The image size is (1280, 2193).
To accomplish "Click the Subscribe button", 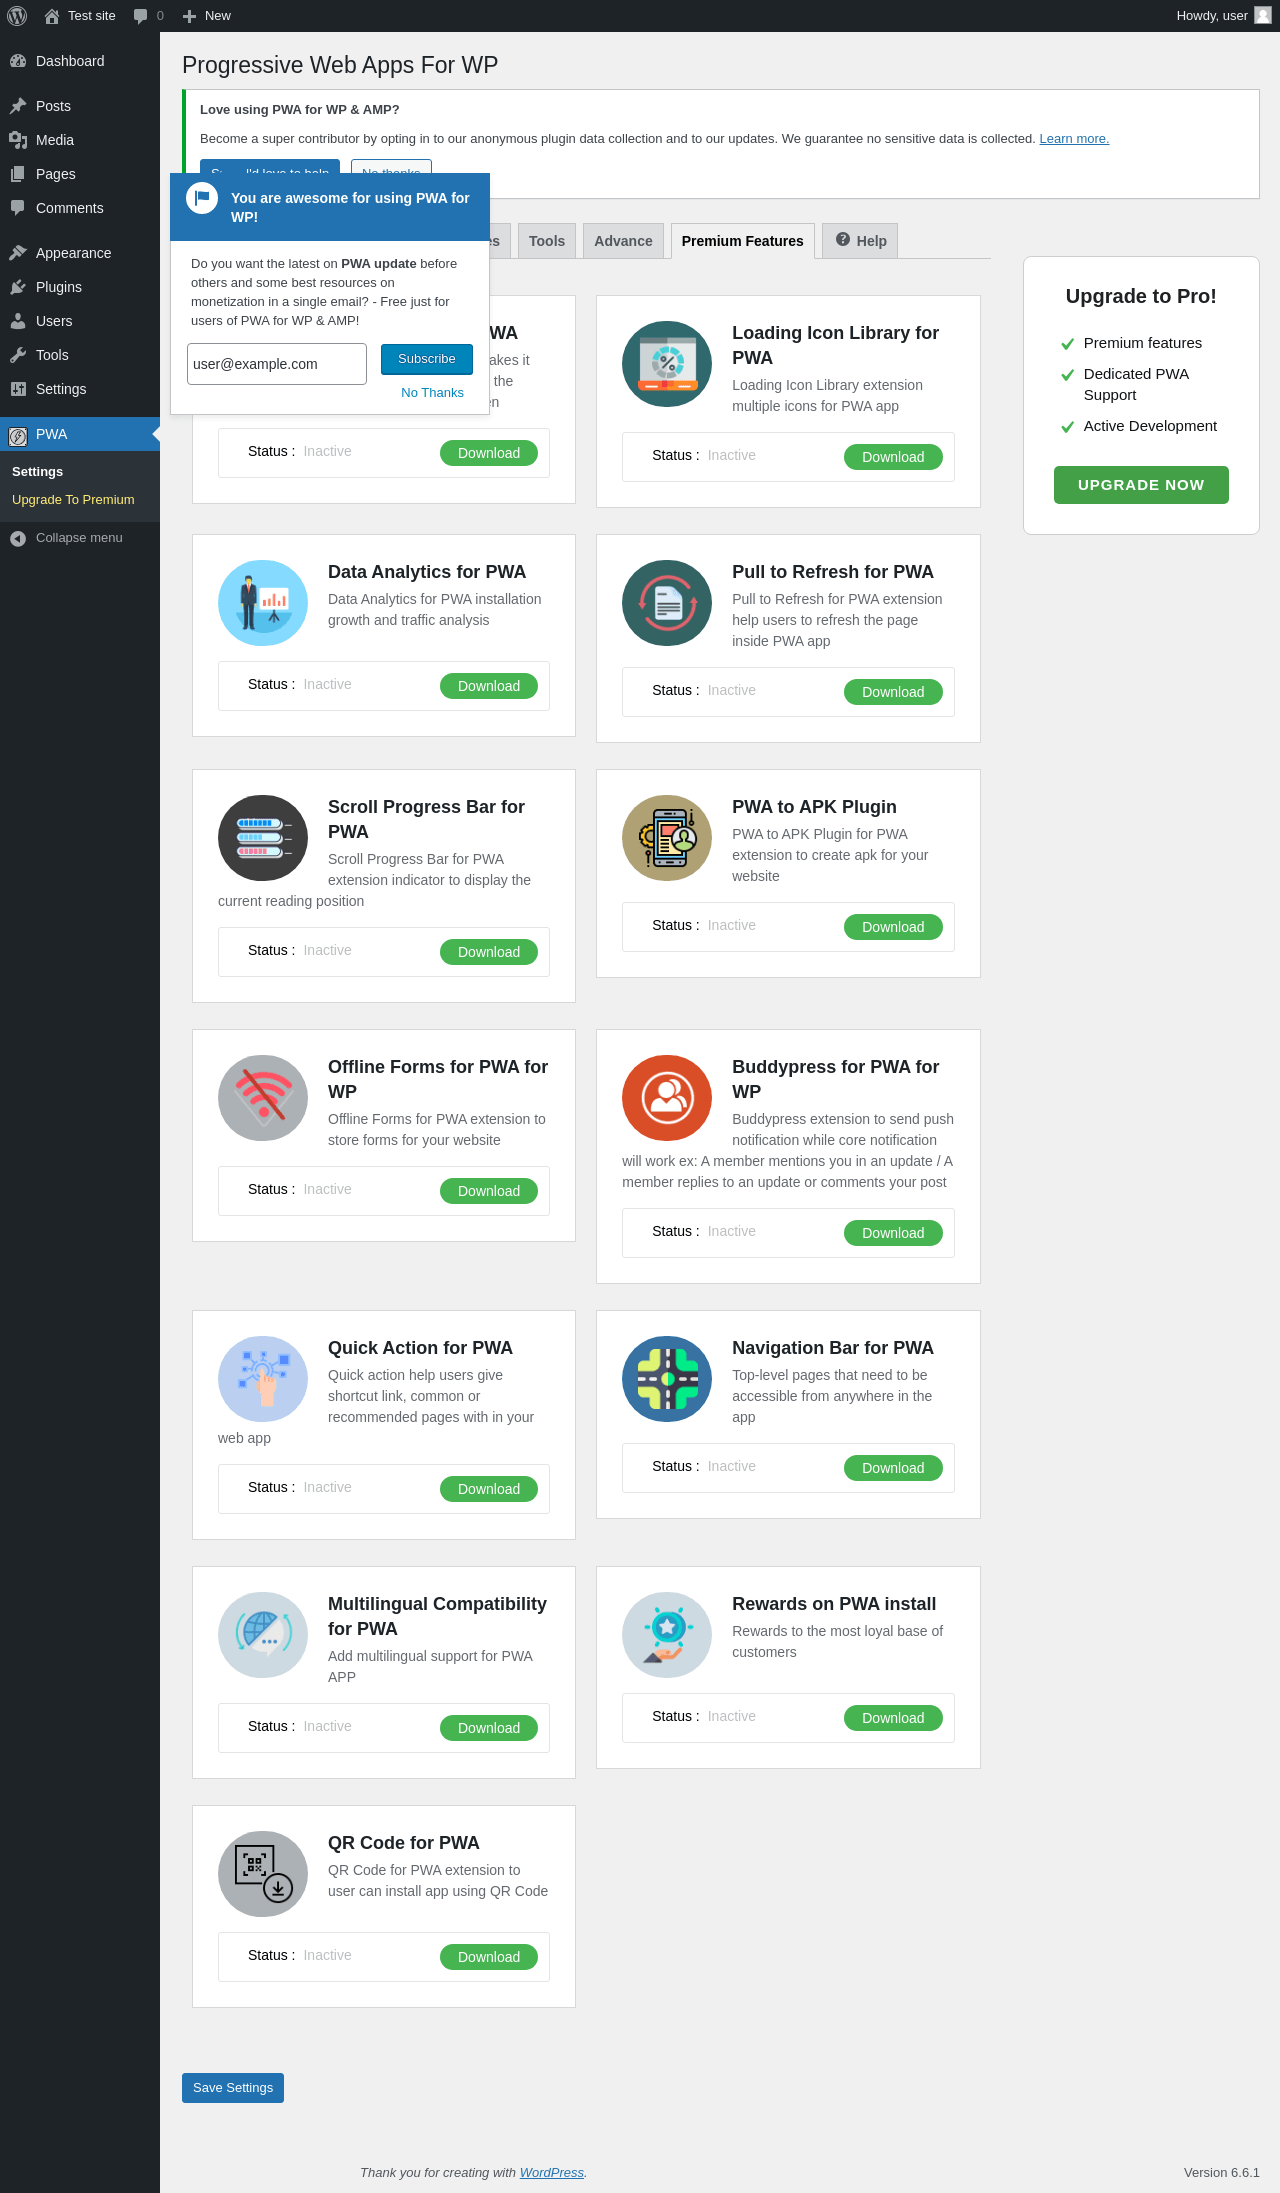I will 427,359.
